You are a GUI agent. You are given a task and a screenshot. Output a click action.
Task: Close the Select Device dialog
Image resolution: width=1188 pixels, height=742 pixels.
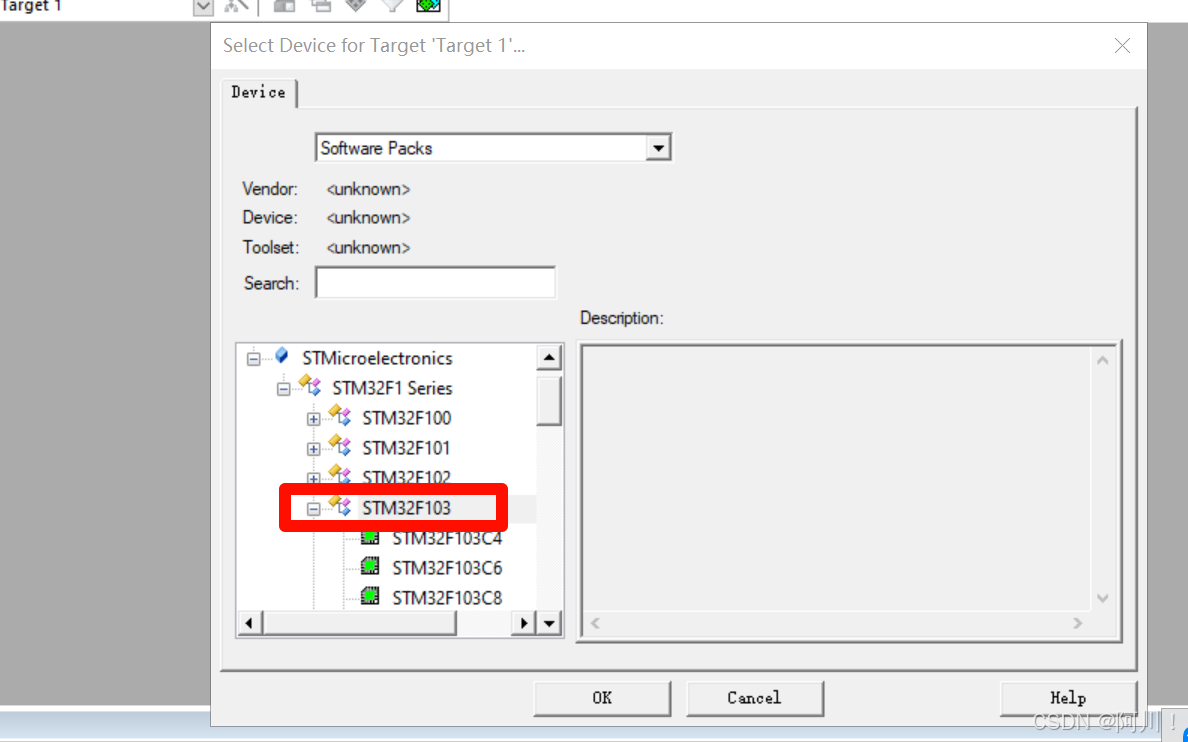(1122, 45)
